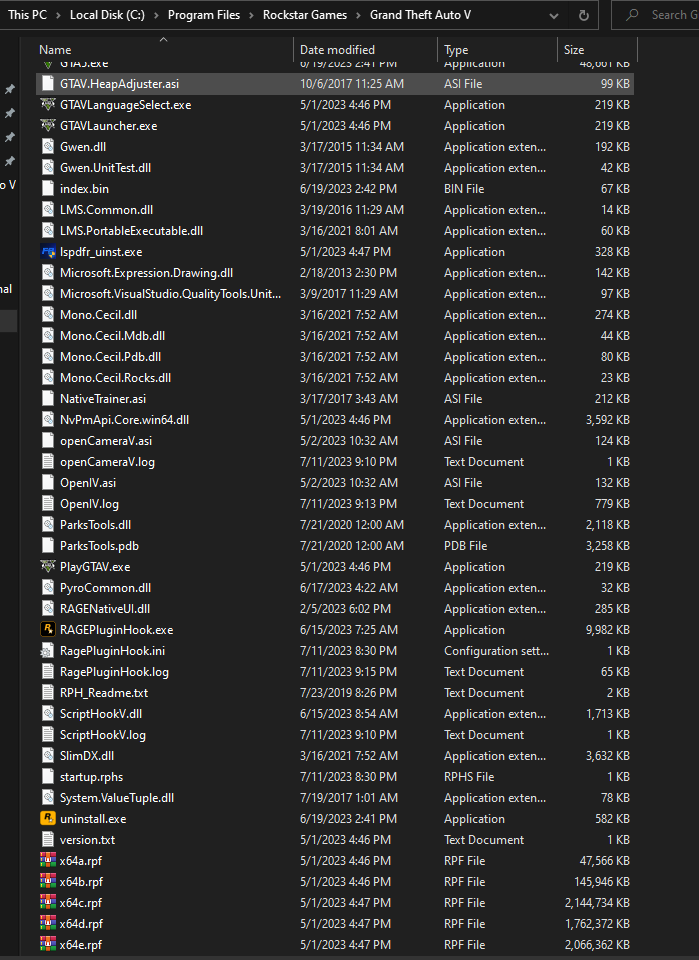
Task: Select the ScriptHookV.dll file icon
Action: 48,713
